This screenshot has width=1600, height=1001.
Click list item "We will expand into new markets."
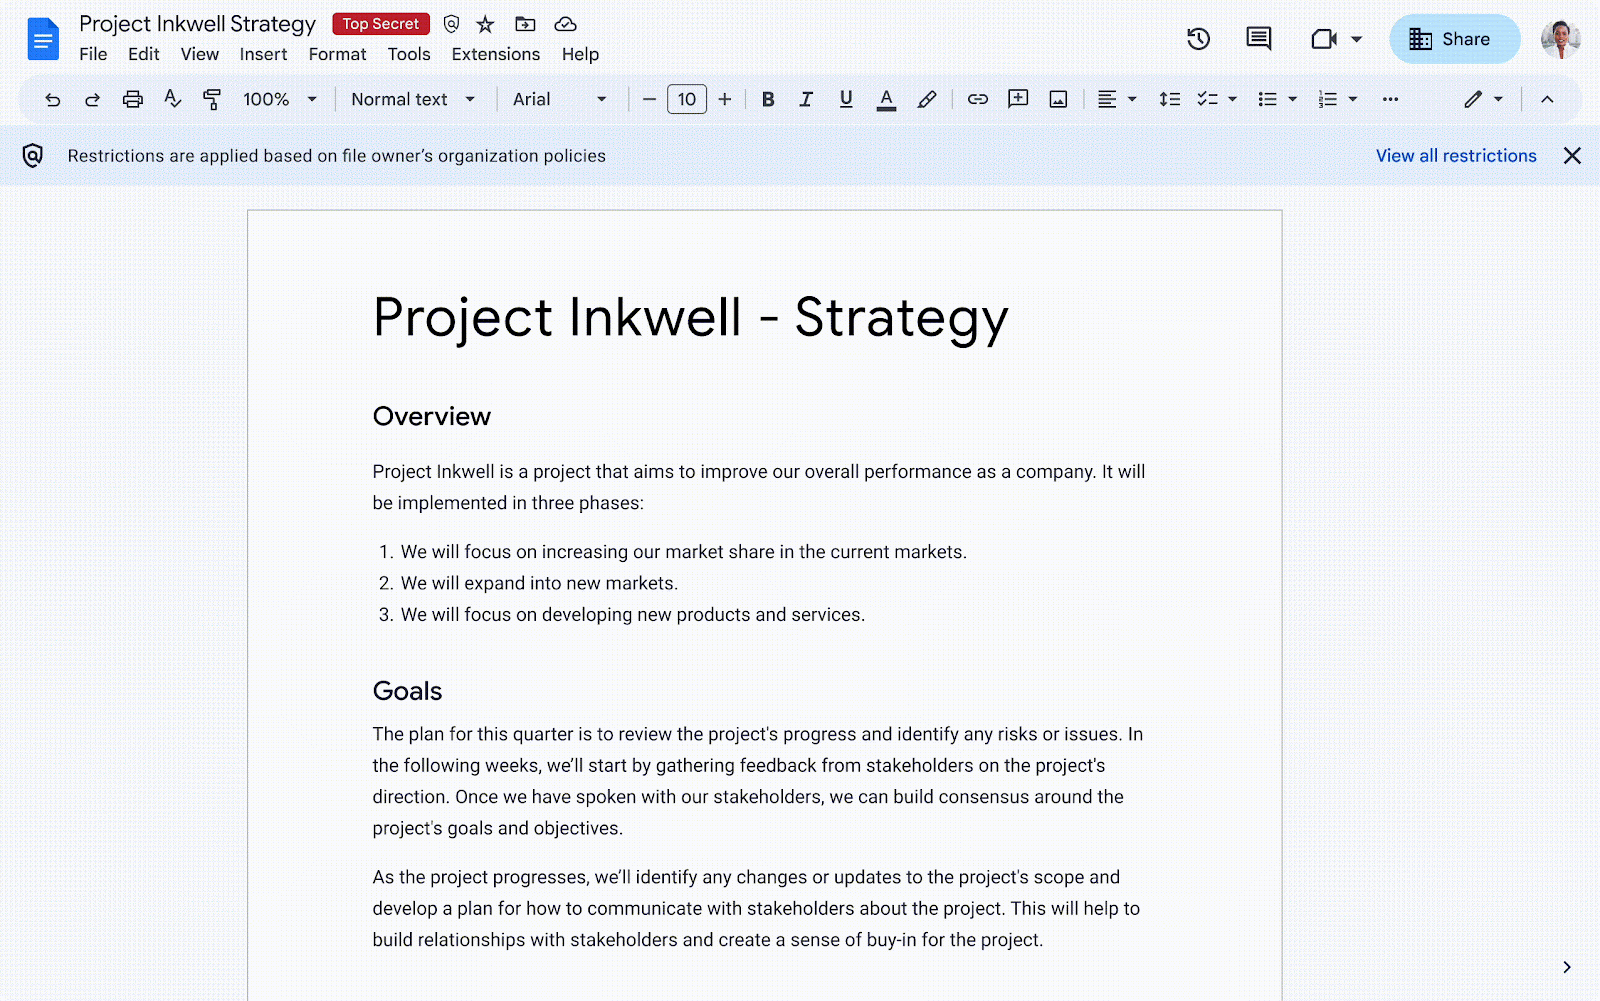tap(539, 583)
